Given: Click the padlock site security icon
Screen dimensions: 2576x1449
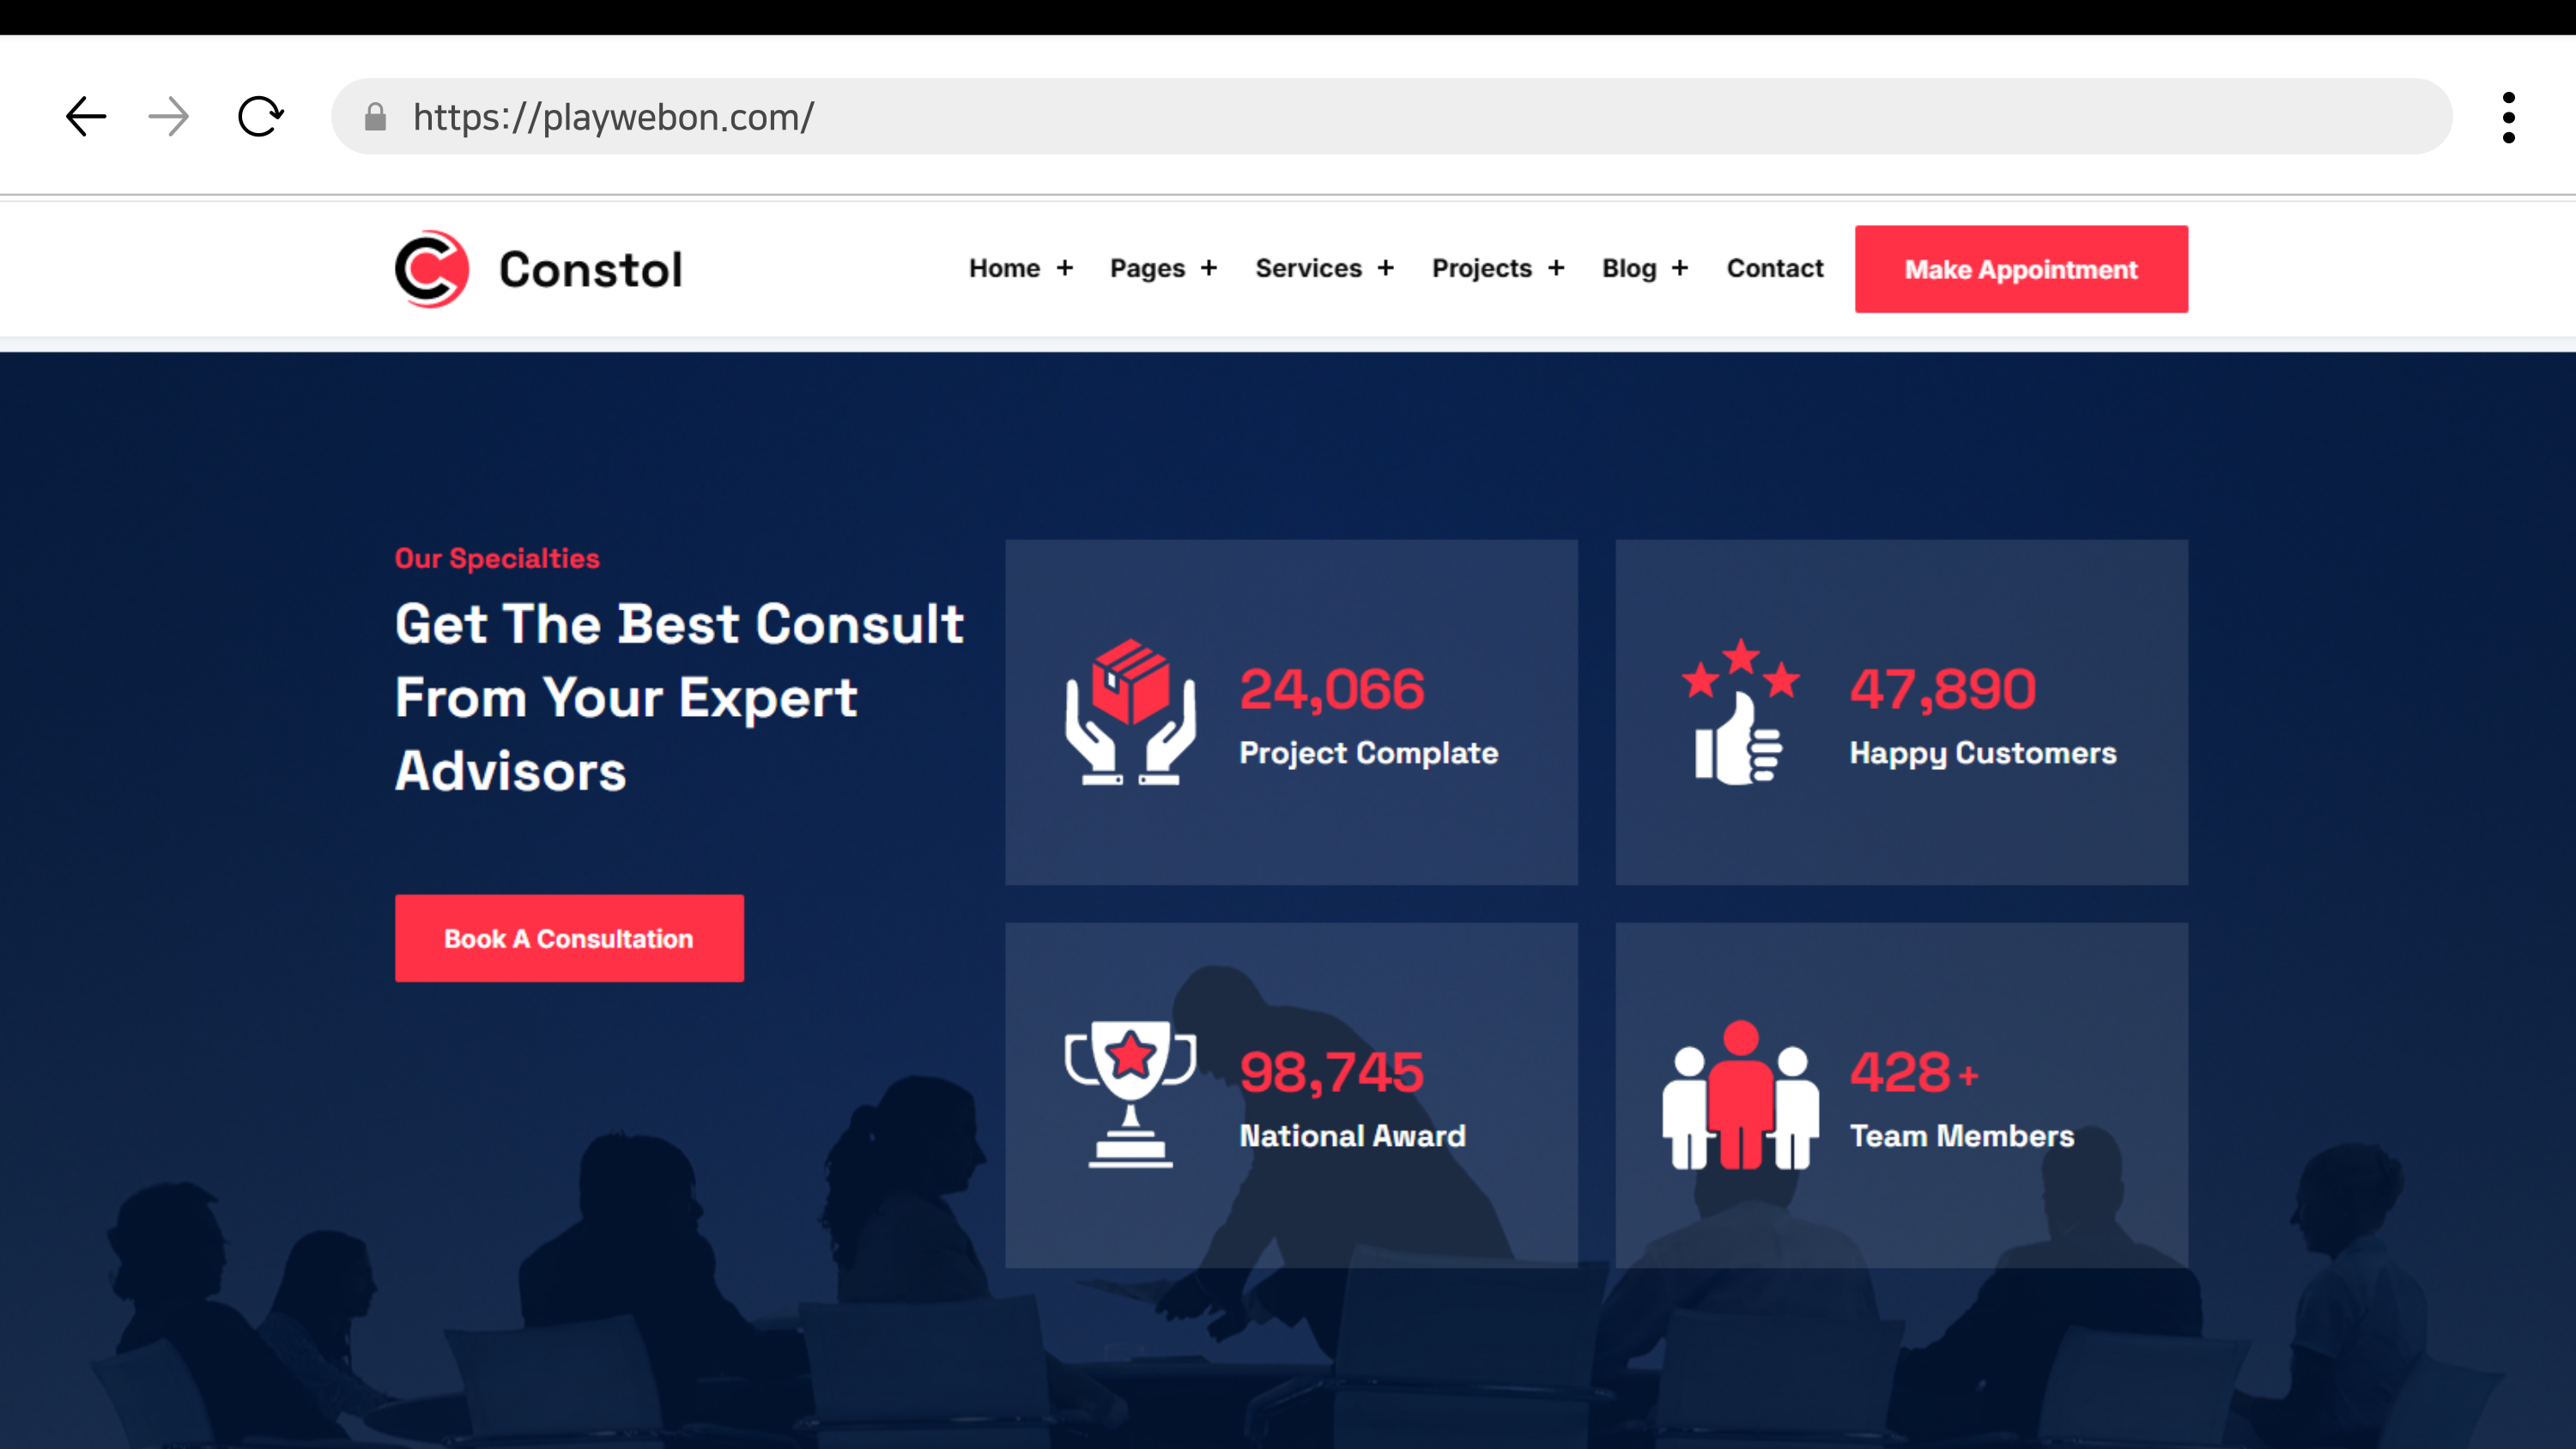Looking at the screenshot, I should pyautogui.click(x=375, y=118).
